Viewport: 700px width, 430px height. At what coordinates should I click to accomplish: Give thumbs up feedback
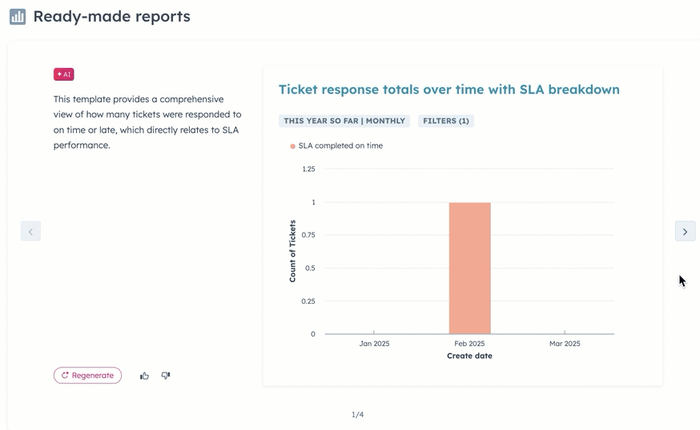[144, 376]
